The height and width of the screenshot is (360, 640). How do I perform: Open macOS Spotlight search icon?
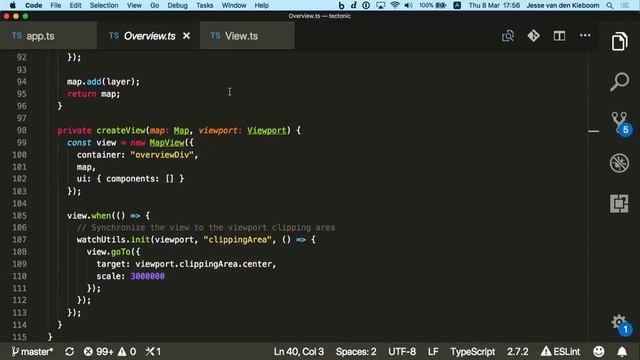pyautogui.click(x=609, y=5)
